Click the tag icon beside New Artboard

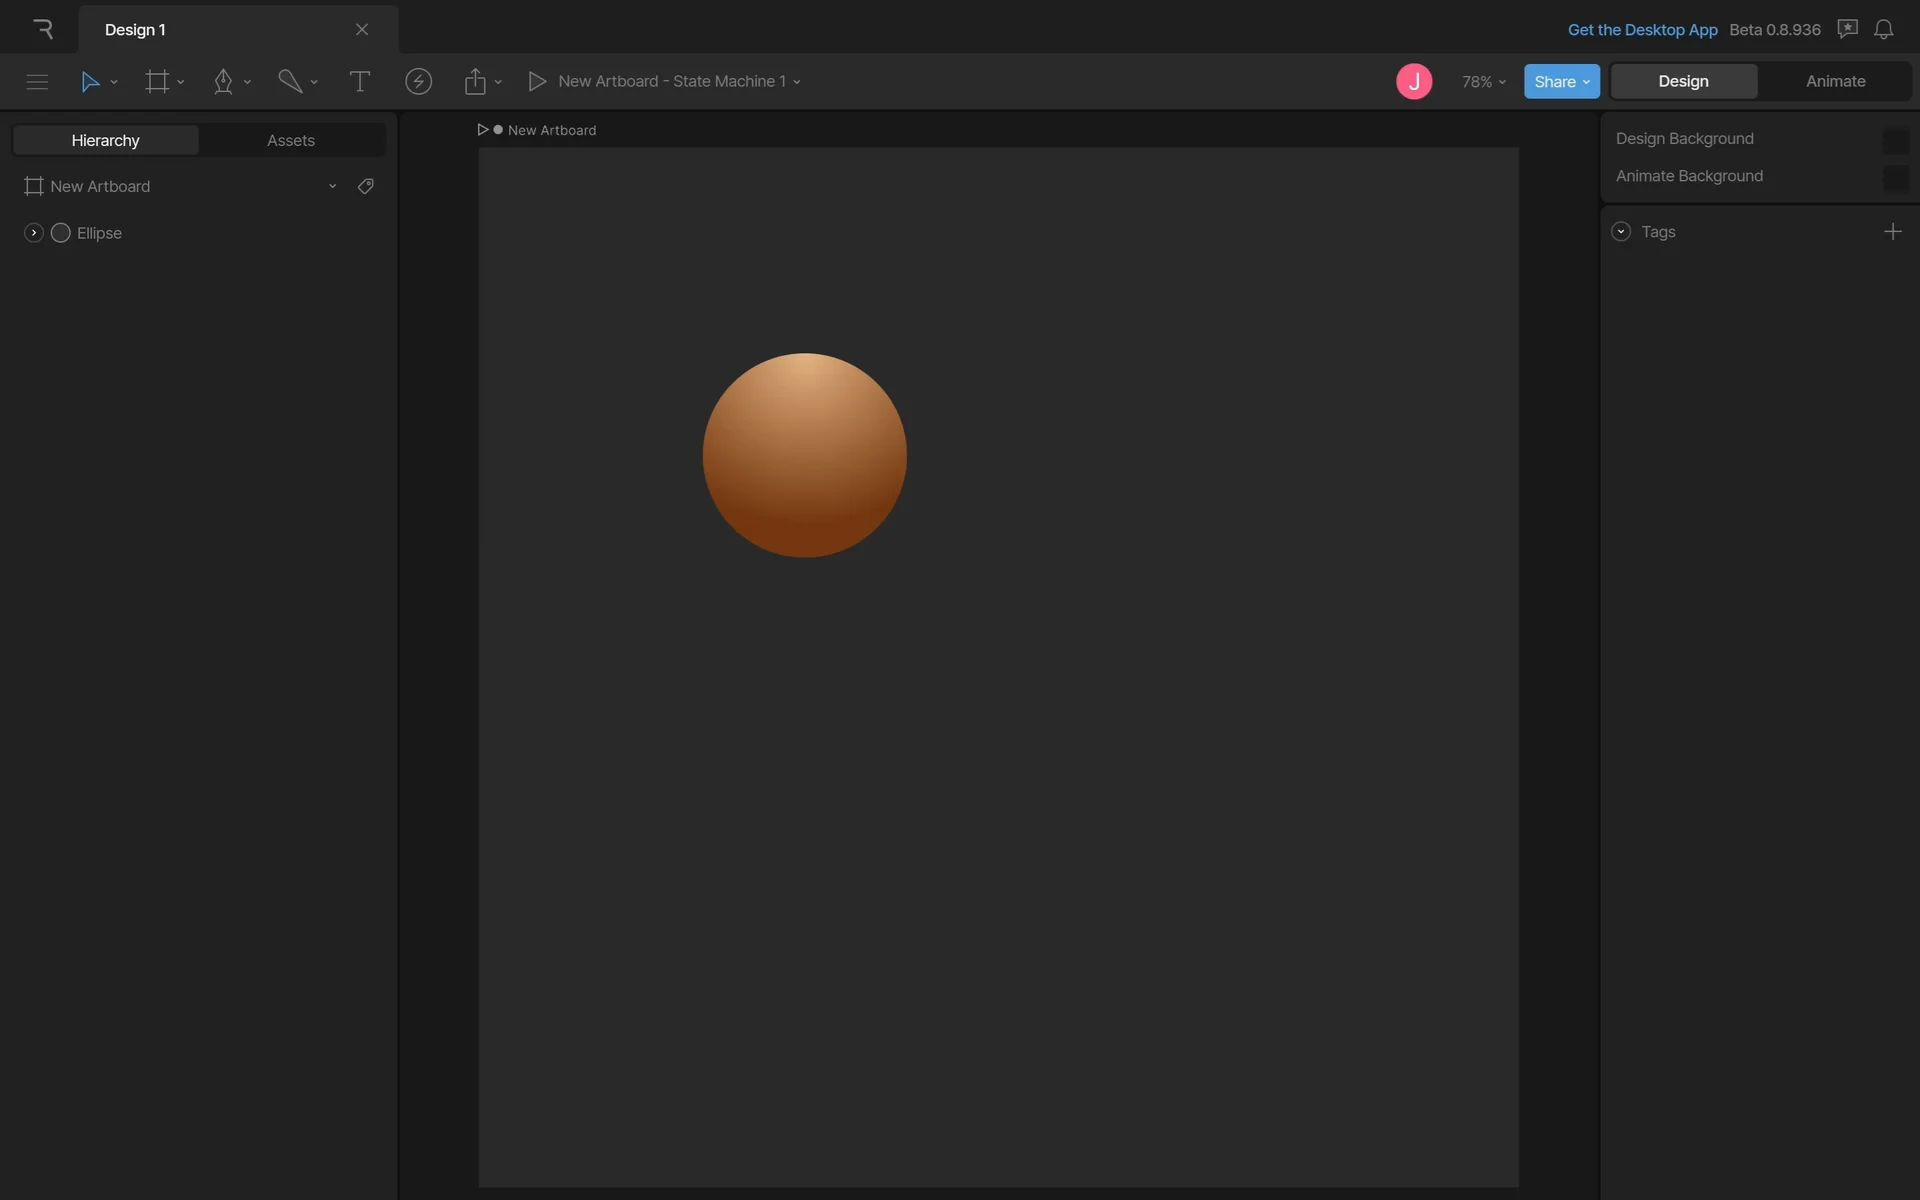click(366, 187)
